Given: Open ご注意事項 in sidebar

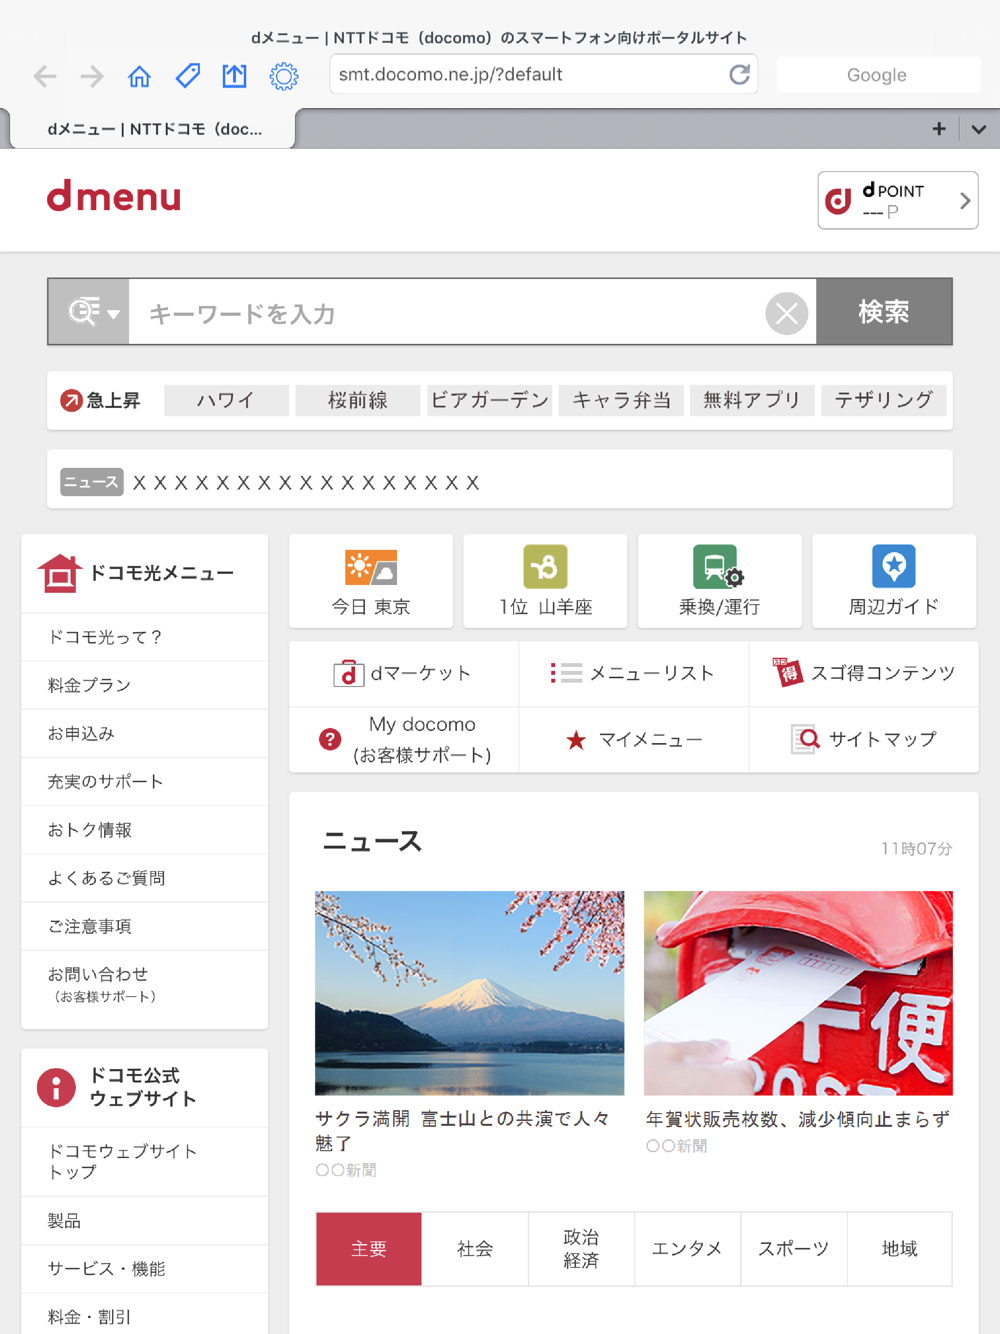Looking at the screenshot, I should [145, 926].
